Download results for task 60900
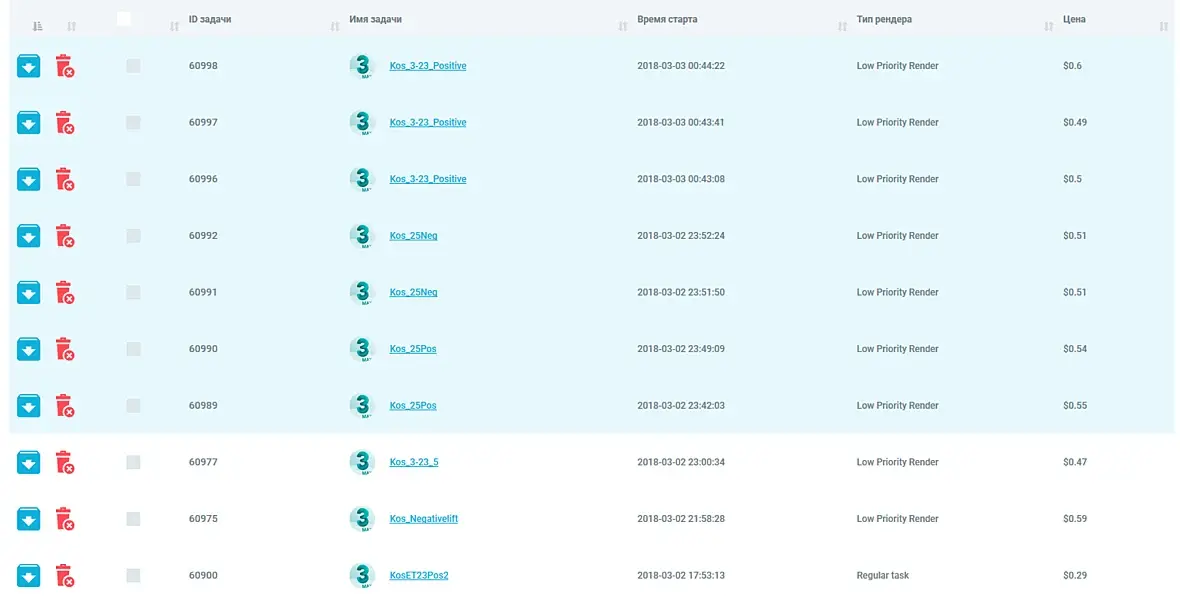The height and width of the screenshot is (605, 1180). coord(28,575)
